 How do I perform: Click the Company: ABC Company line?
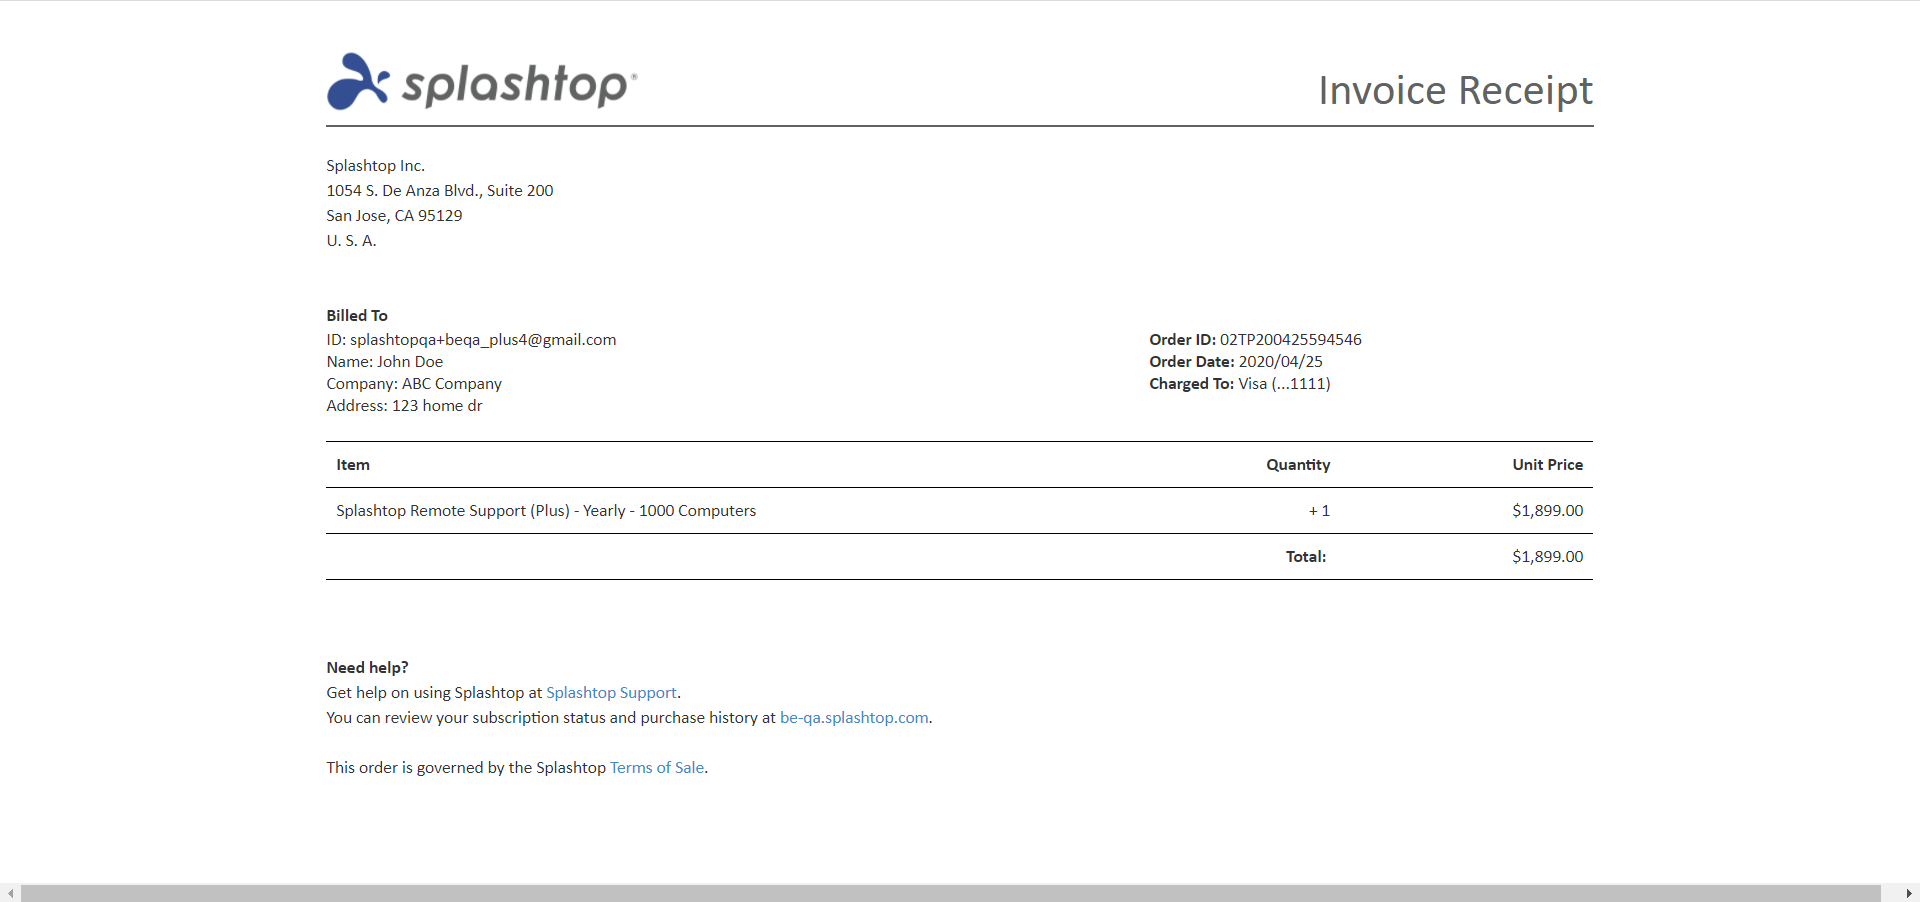coord(414,383)
